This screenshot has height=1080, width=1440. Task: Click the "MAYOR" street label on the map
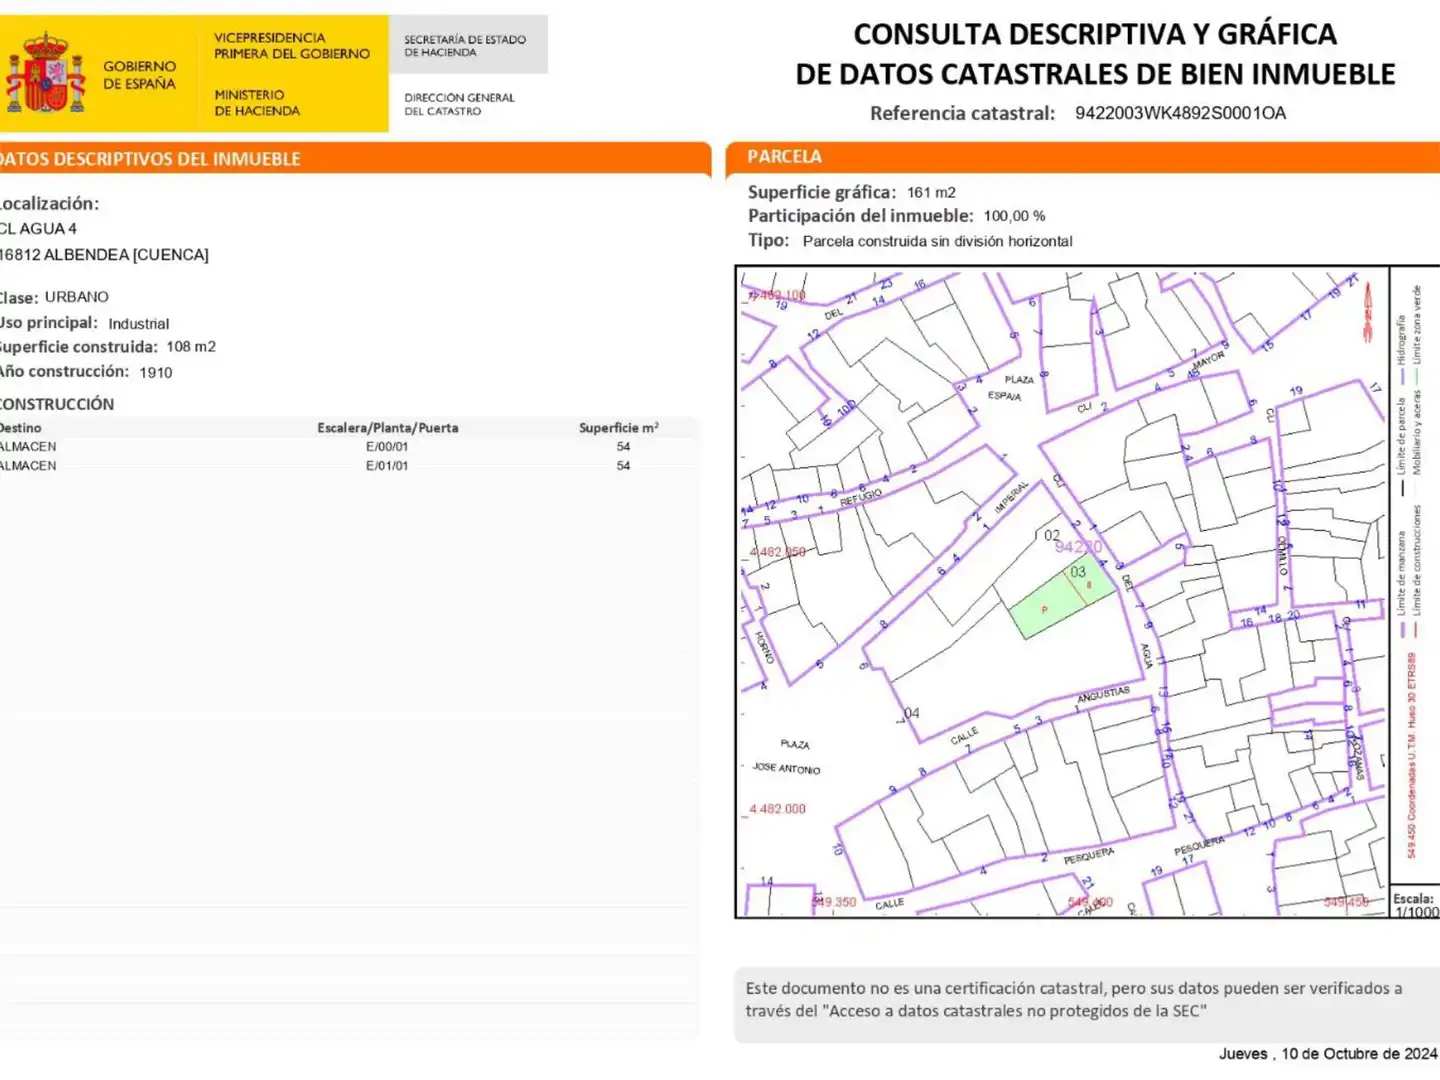1208,358
